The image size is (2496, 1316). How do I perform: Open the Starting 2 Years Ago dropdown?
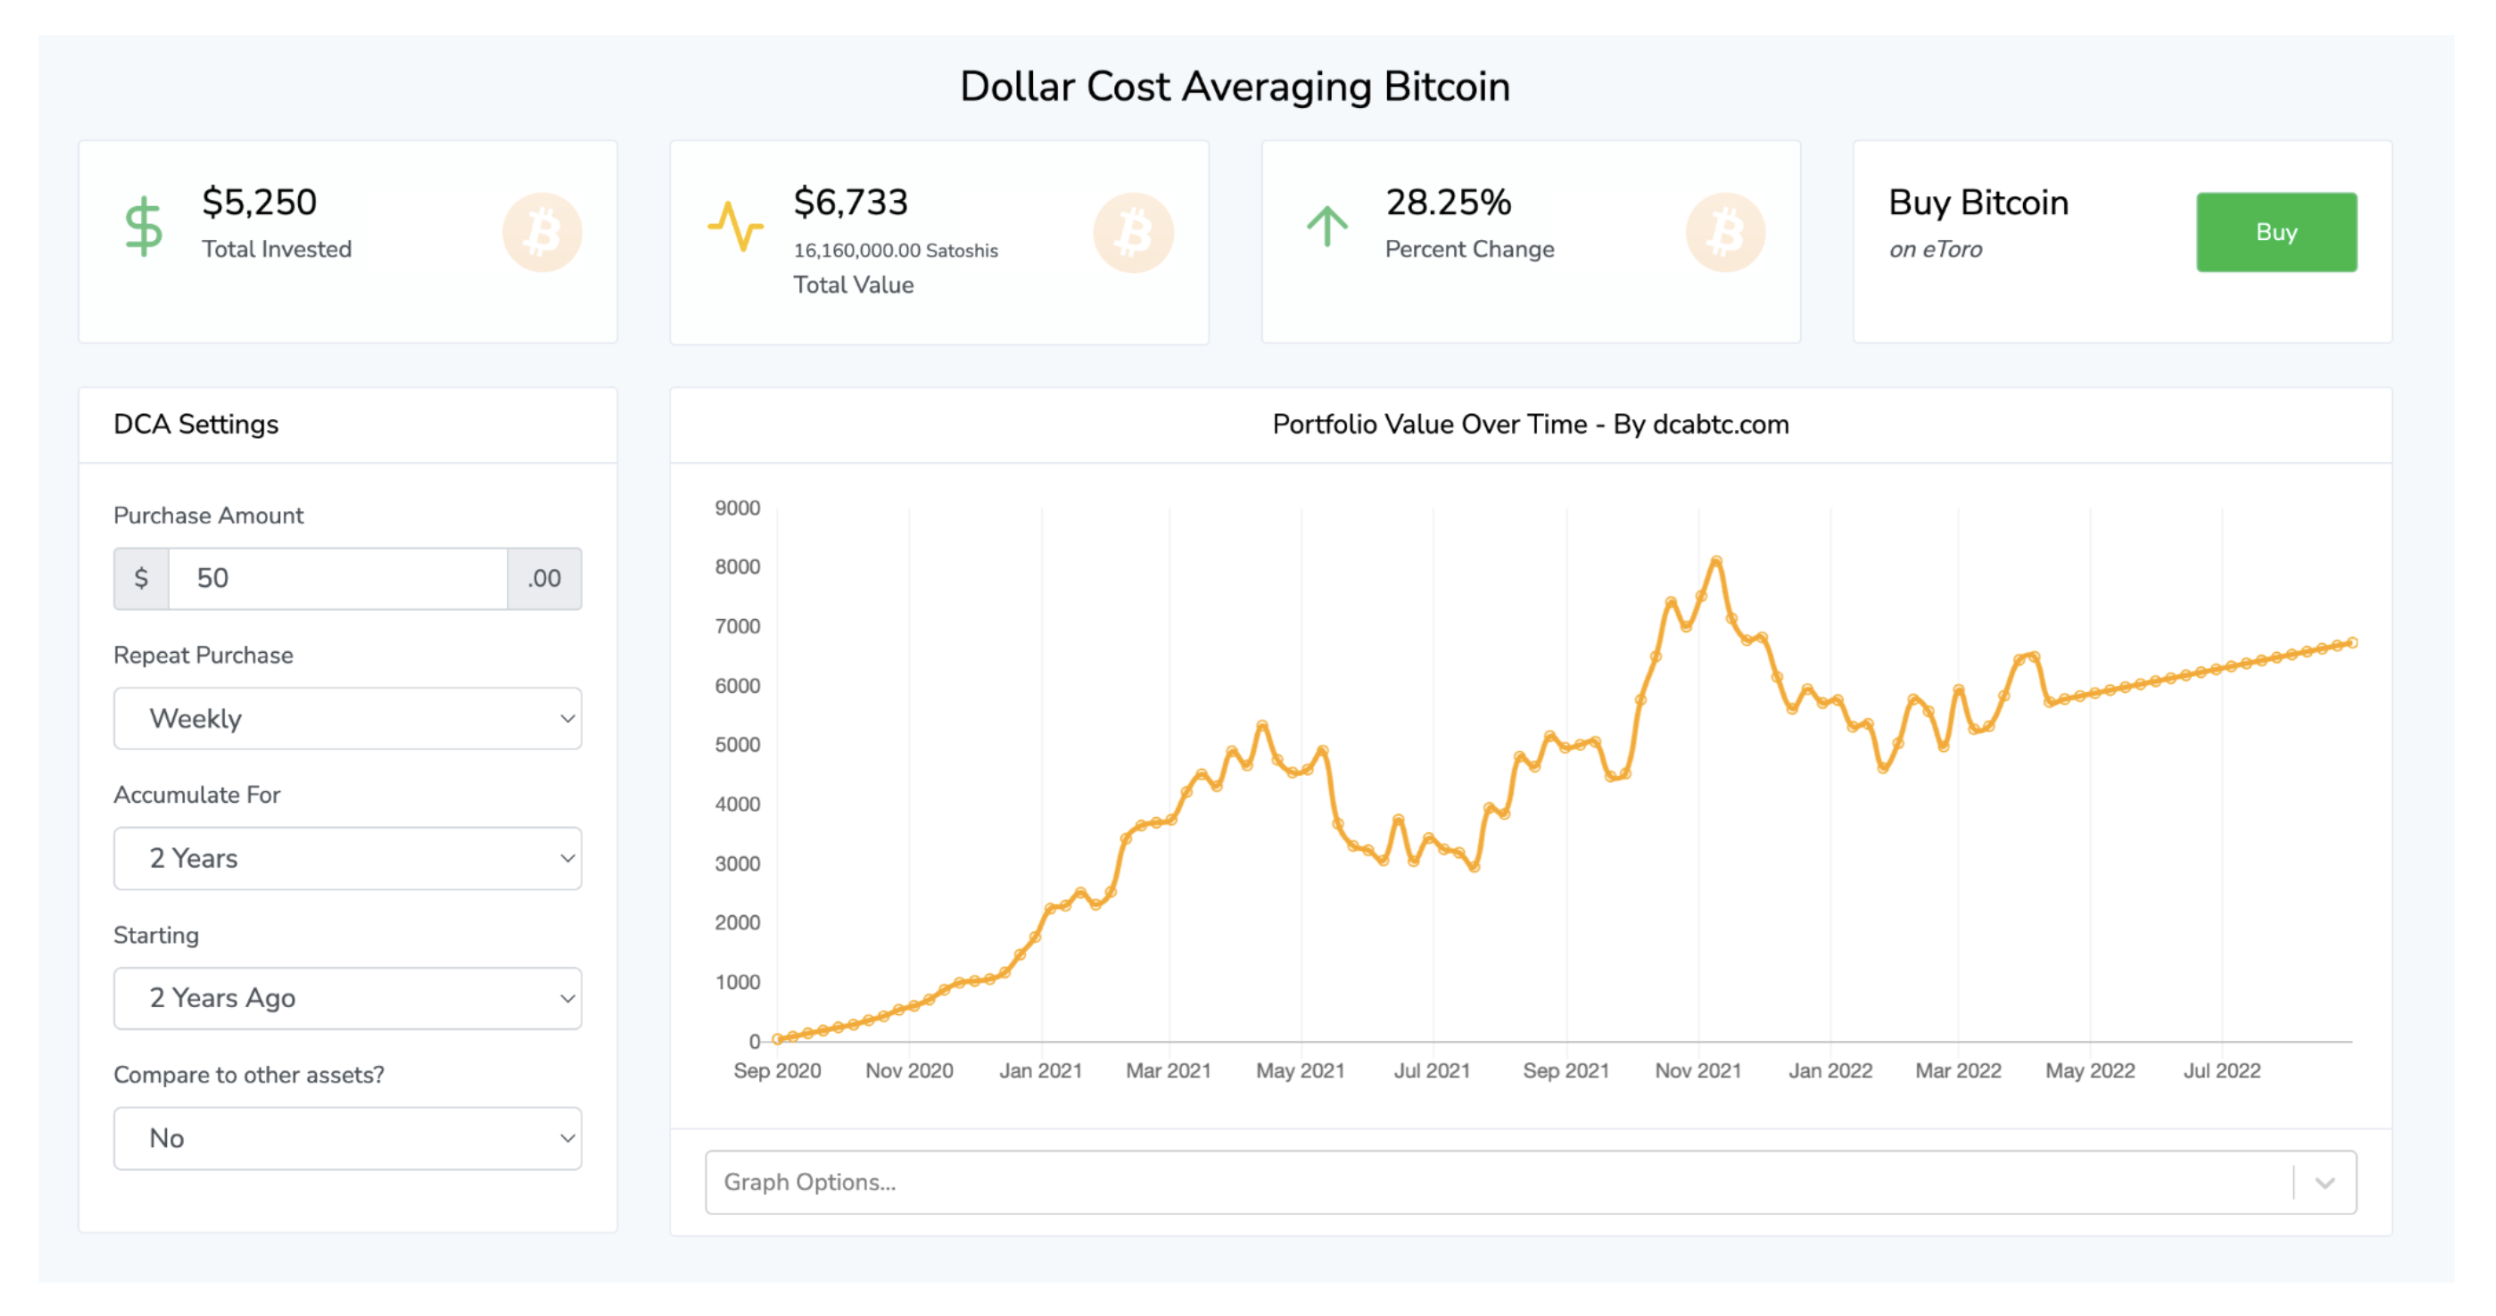(347, 998)
